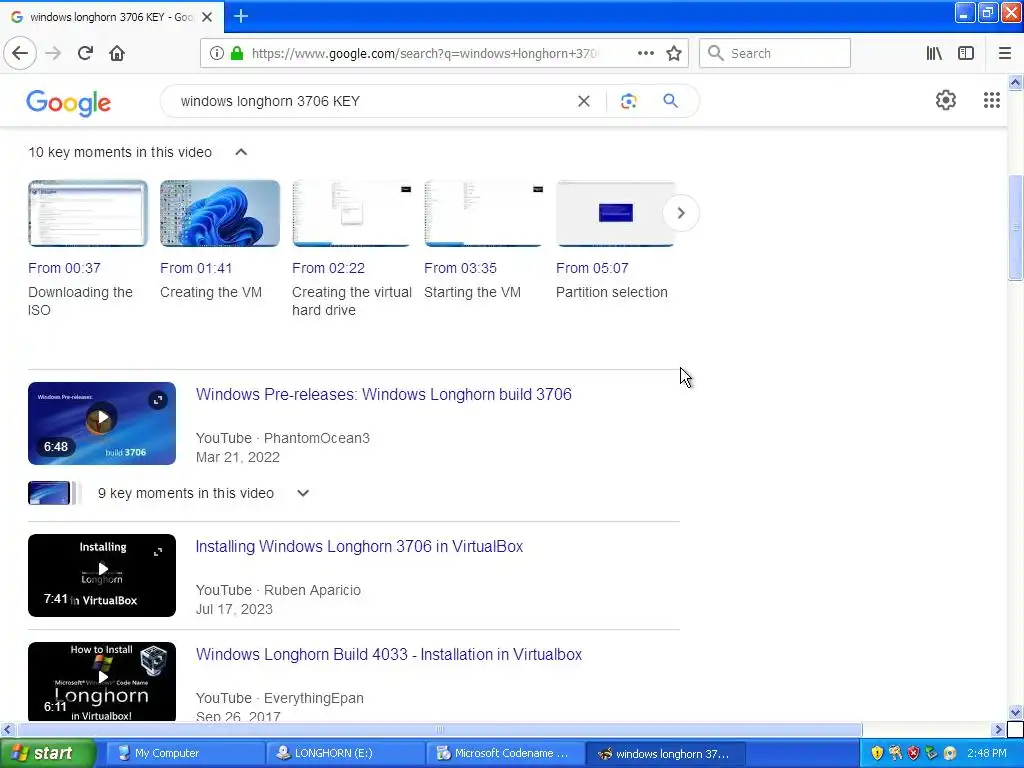Switch to My Computer taskbar window
The height and width of the screenshot is (768, 1024).
click(185, 753)
